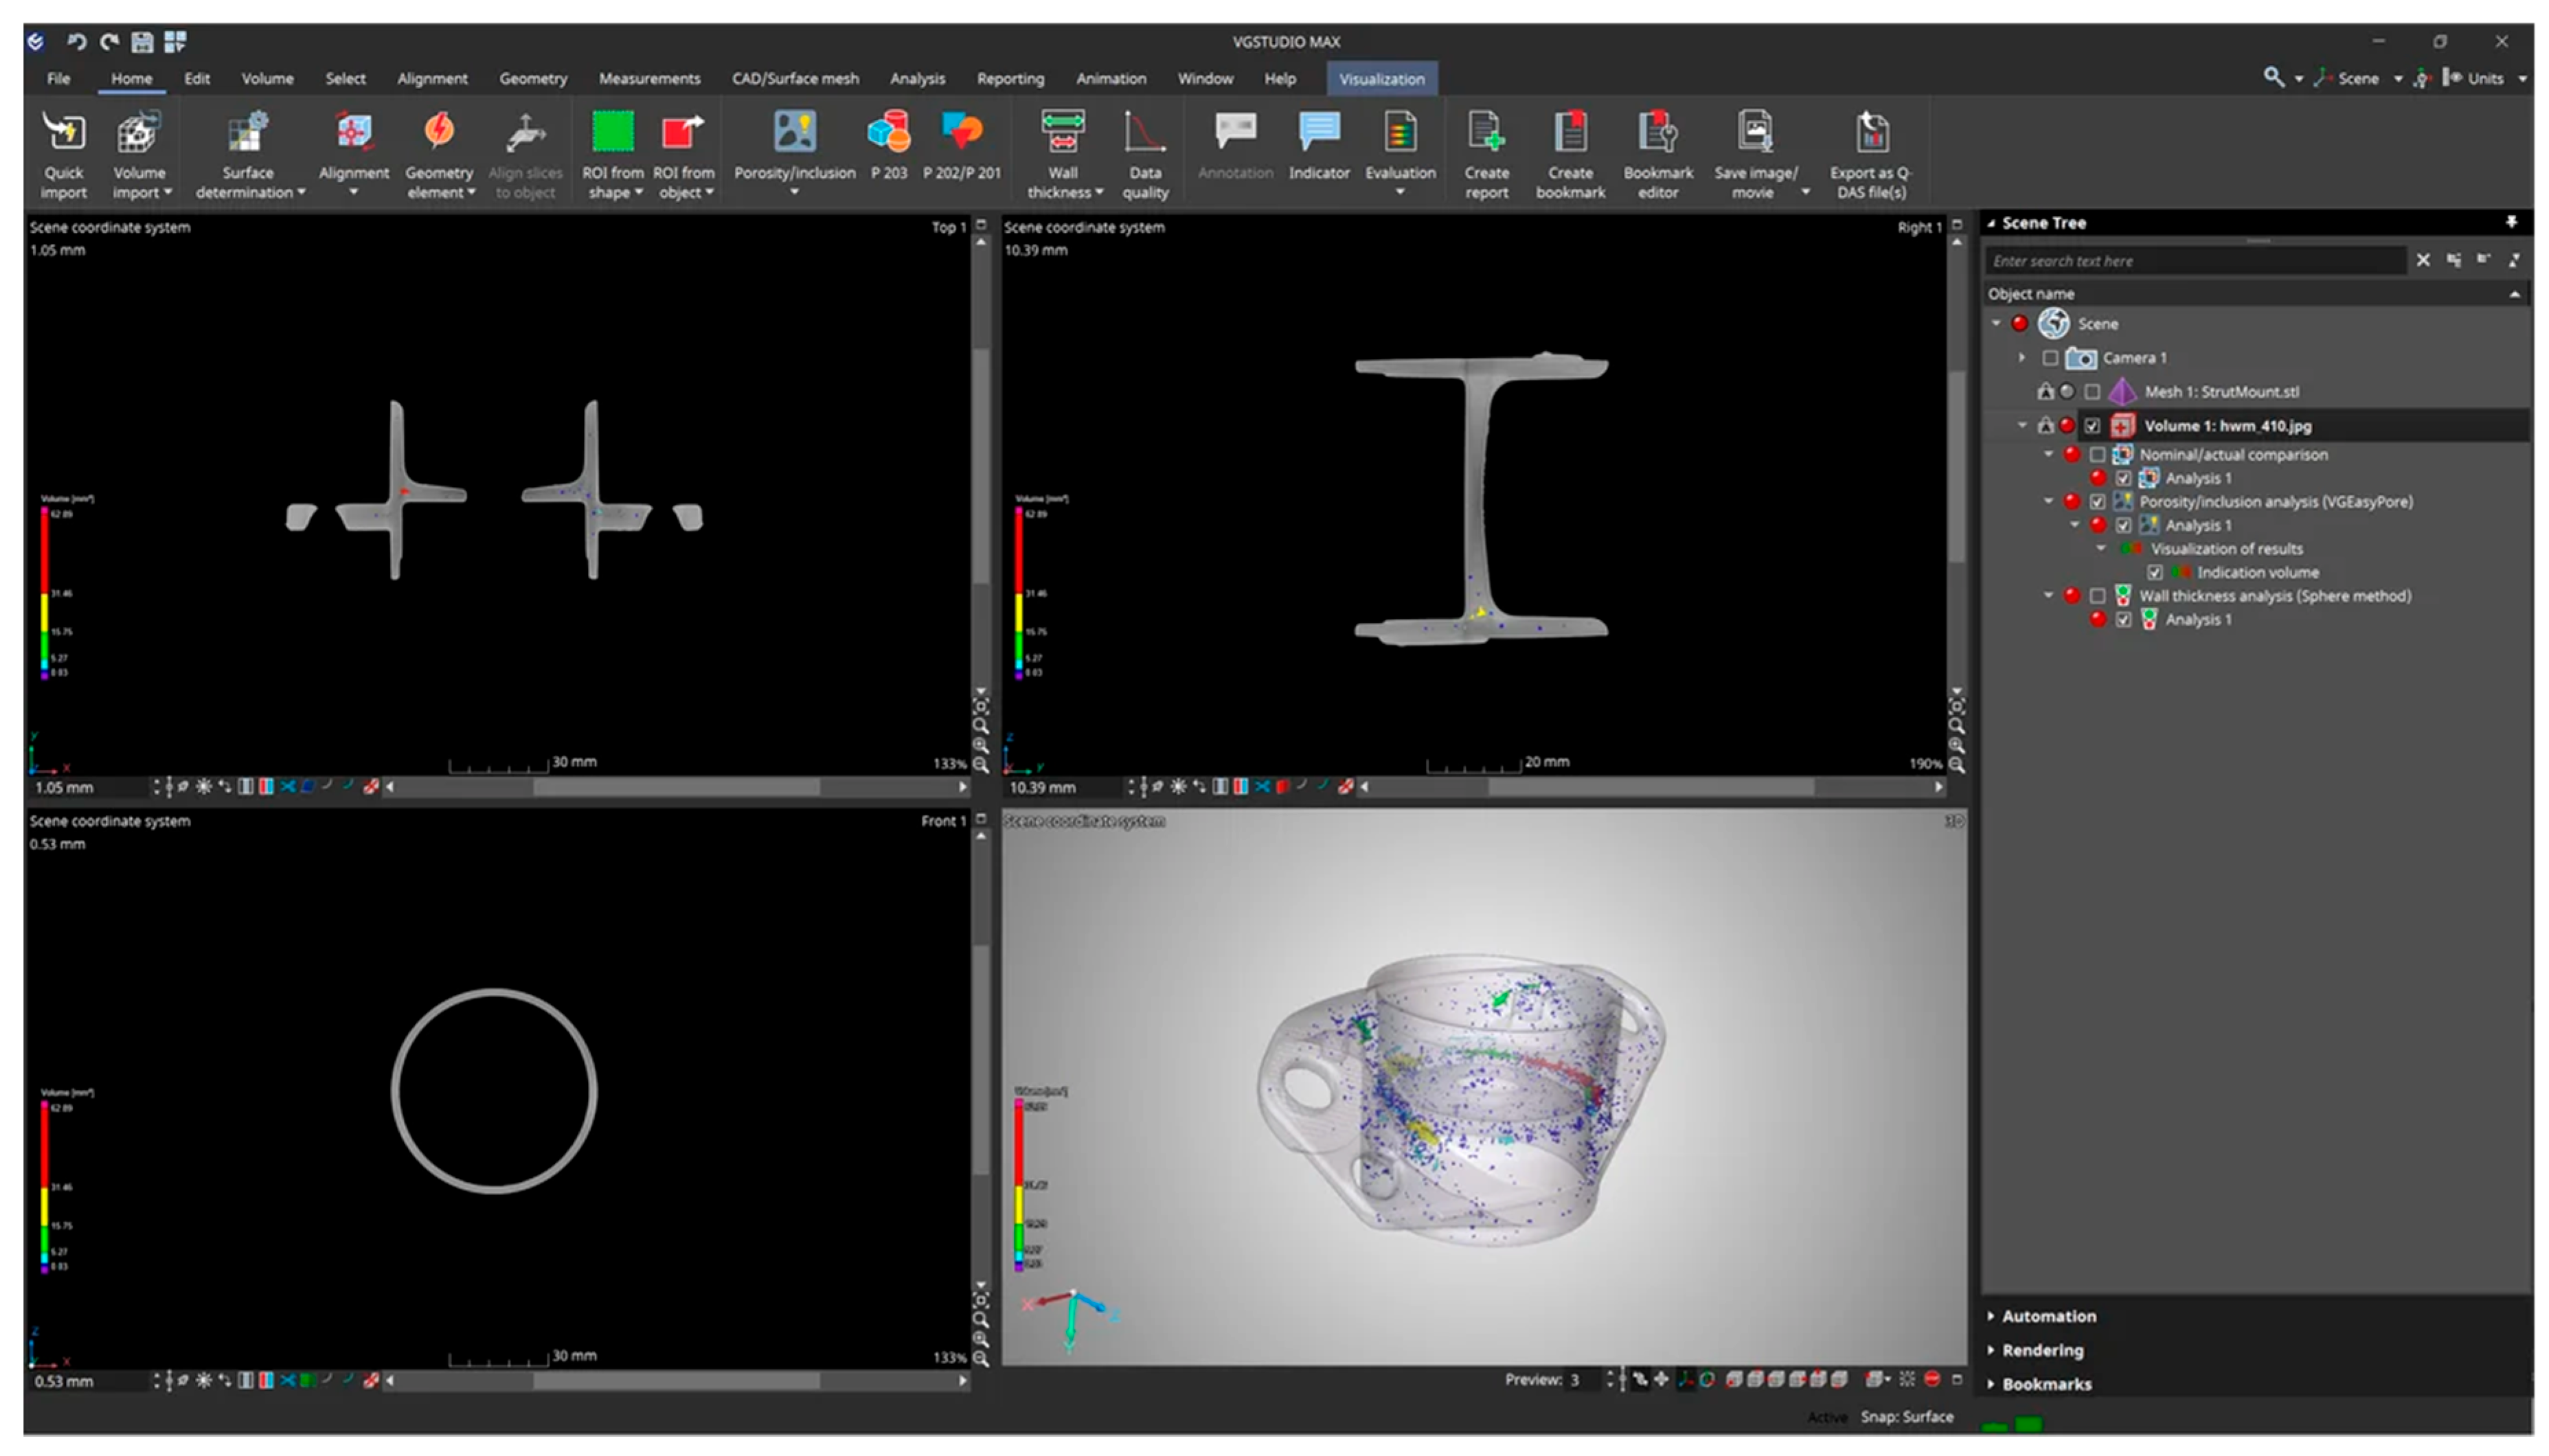Image resolution: width=2549 pixels, height=1456 pixels.
Task: Click the Scene Tree search text field
Action: coord(2194,261)
